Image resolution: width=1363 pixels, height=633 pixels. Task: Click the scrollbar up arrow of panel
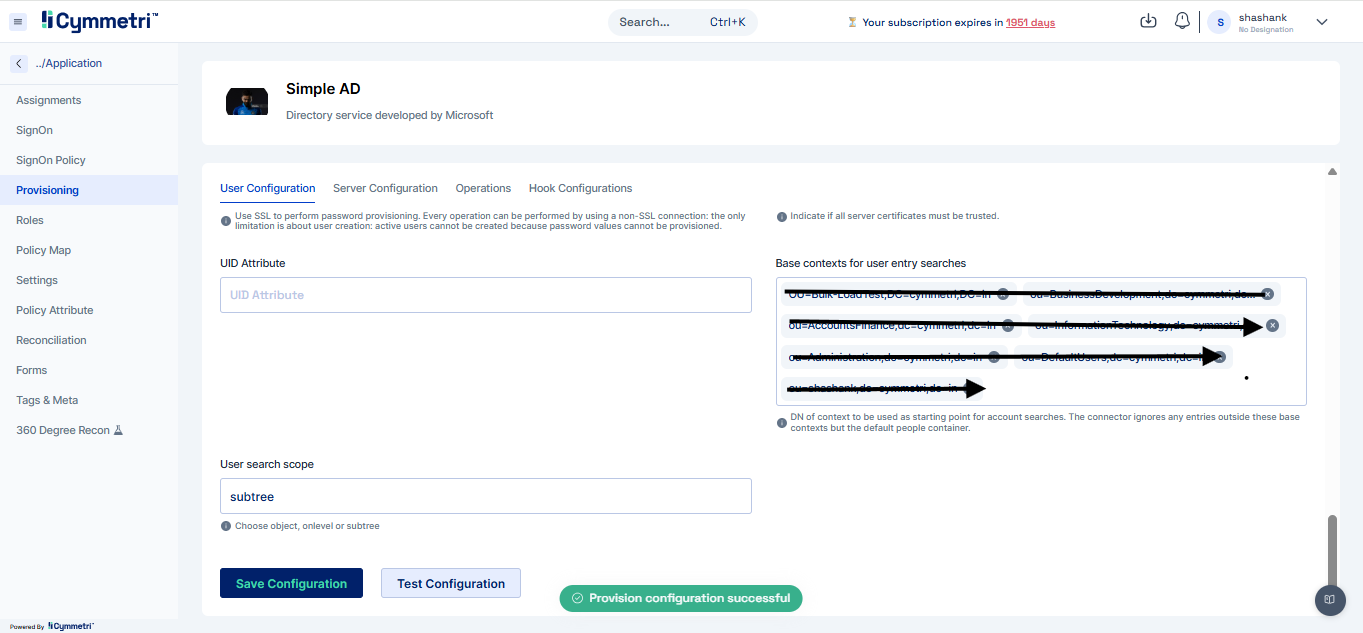click(1331, 172)
